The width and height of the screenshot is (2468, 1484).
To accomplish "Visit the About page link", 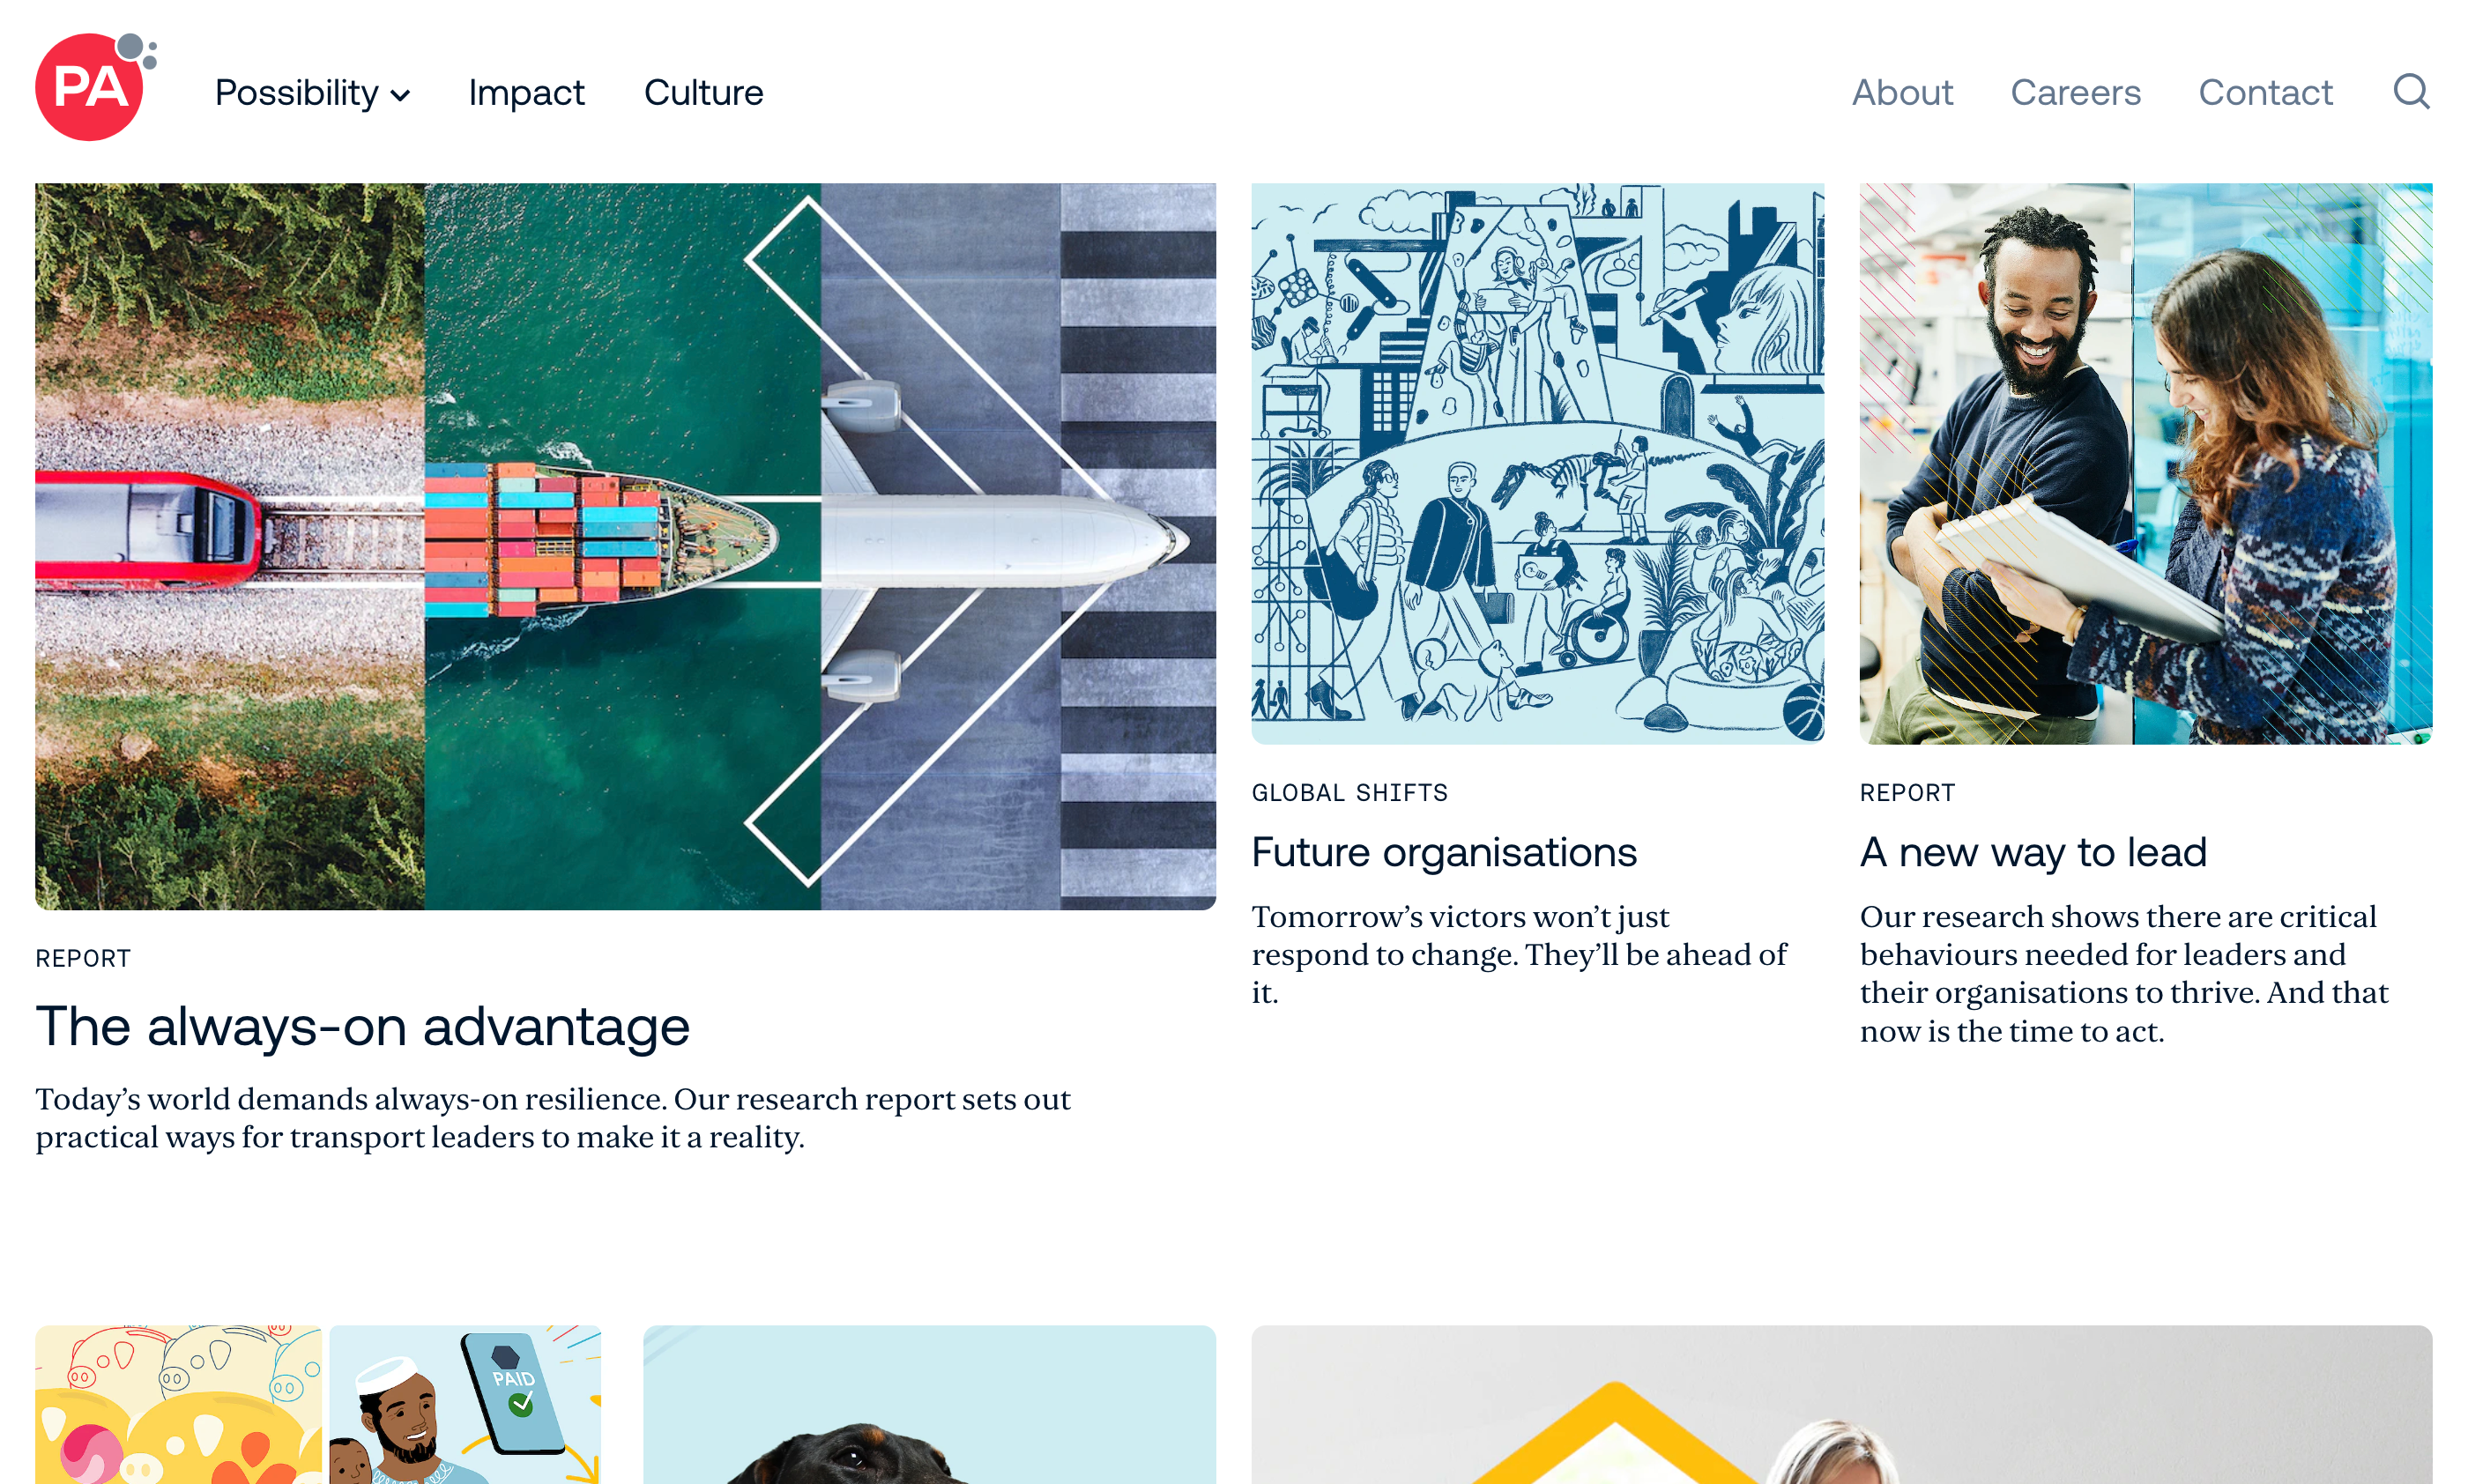I will [x=1901, y=93].
